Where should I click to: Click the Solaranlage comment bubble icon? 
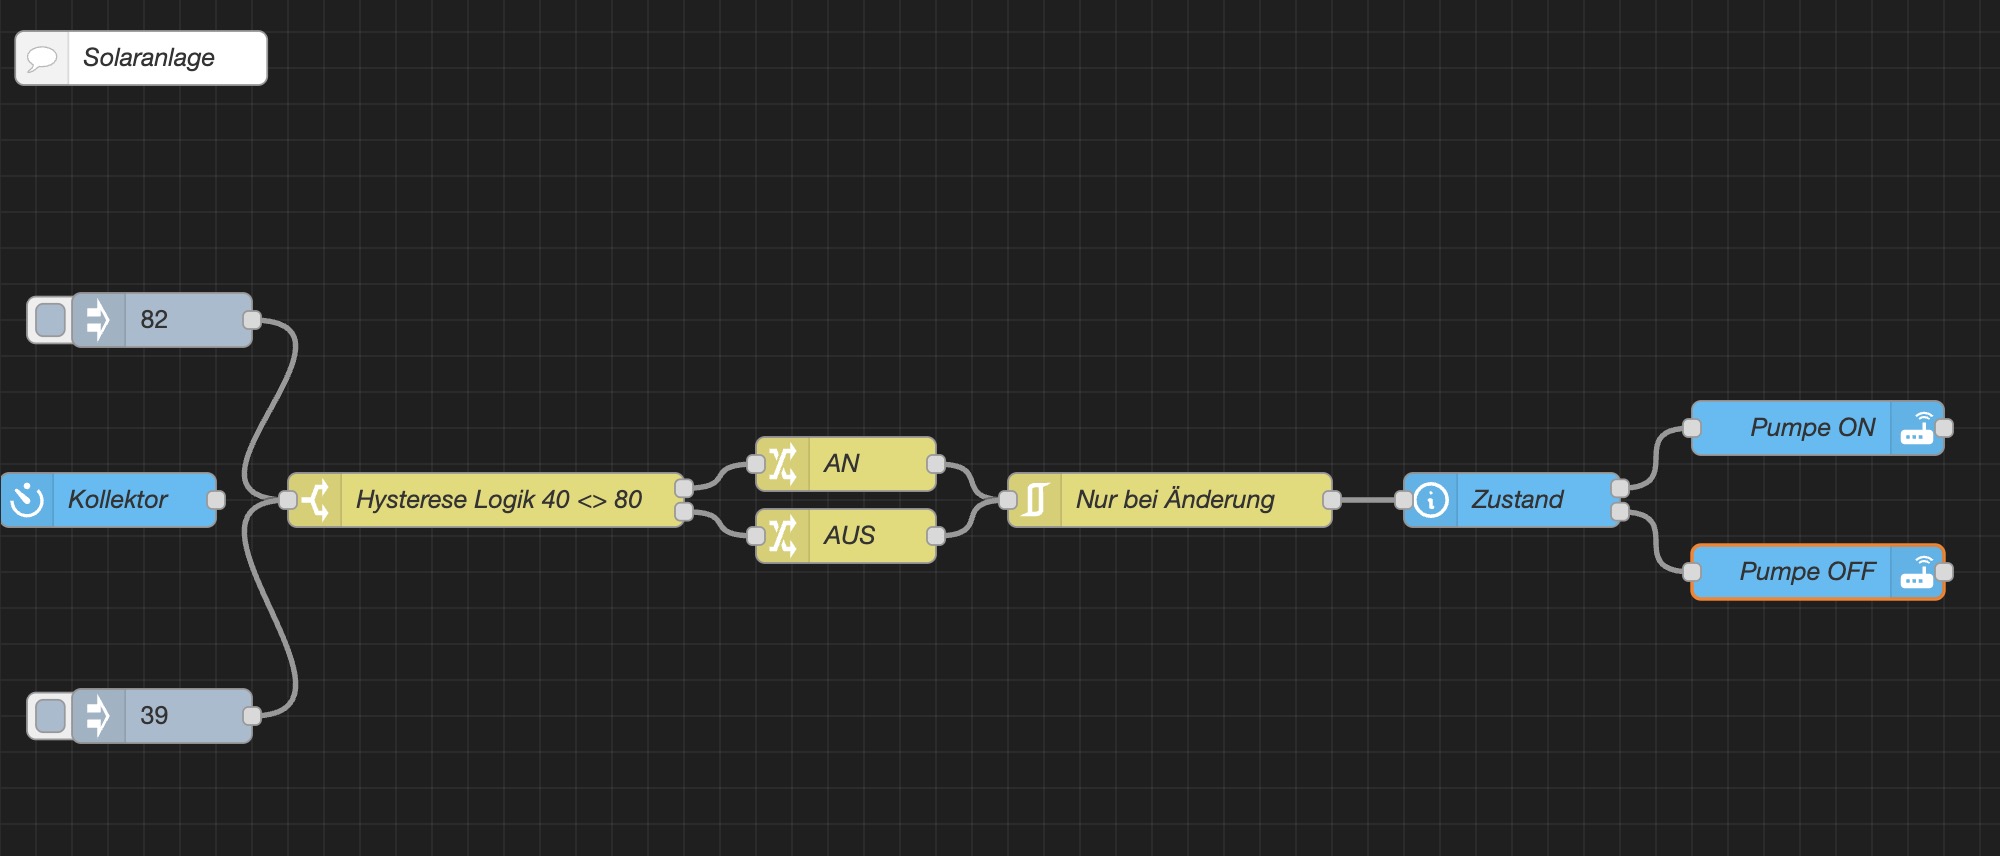(42, 58)
